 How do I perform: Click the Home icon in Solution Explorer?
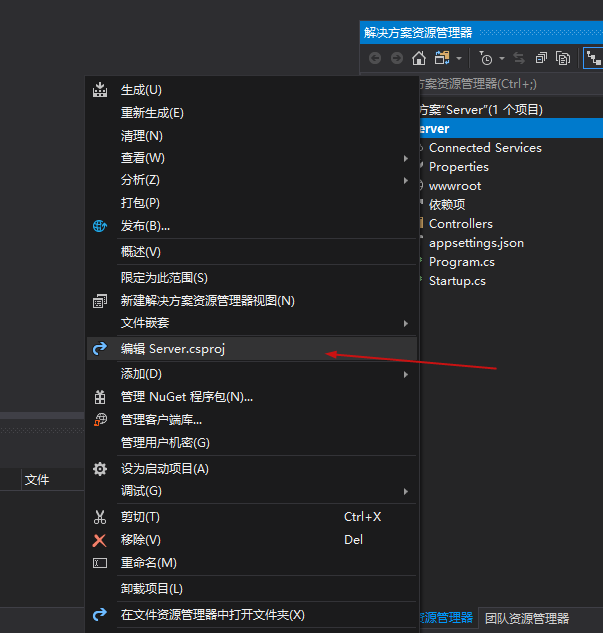(419, 59)
